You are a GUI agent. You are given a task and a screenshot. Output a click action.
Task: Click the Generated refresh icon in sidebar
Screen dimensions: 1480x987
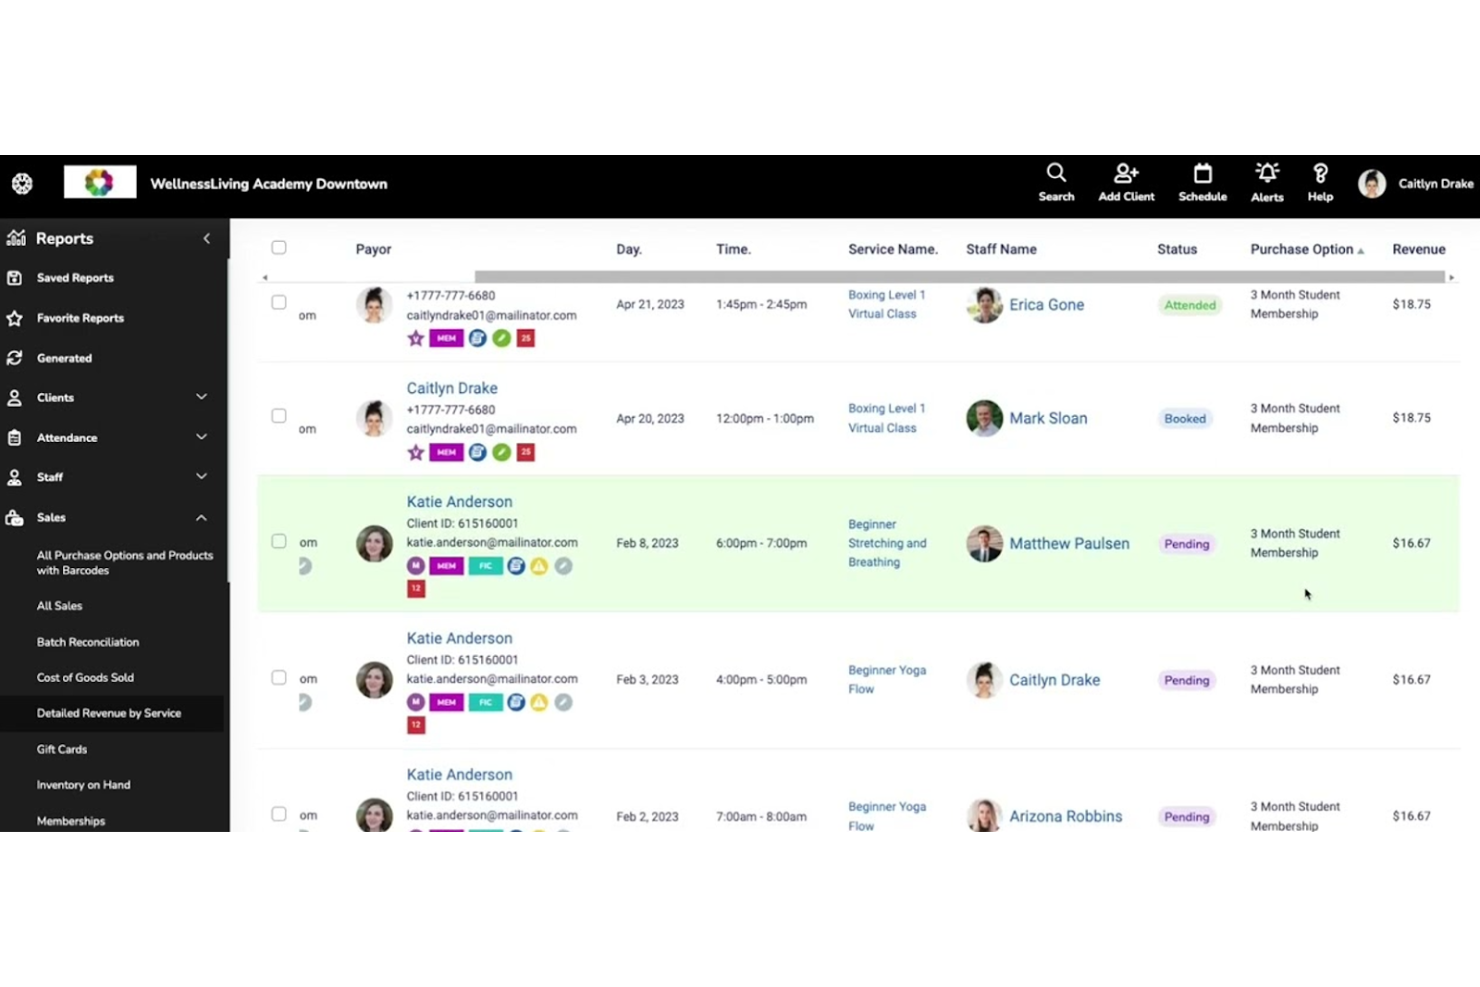coord(15,358)
